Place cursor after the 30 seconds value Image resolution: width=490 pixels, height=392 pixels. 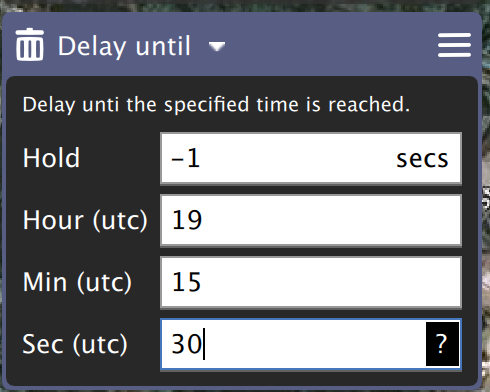204,344
